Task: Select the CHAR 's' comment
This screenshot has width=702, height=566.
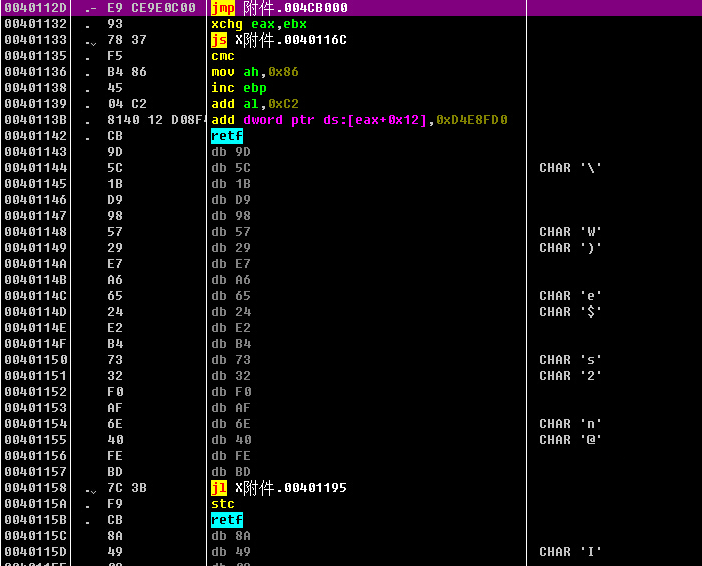Action: 570,360
